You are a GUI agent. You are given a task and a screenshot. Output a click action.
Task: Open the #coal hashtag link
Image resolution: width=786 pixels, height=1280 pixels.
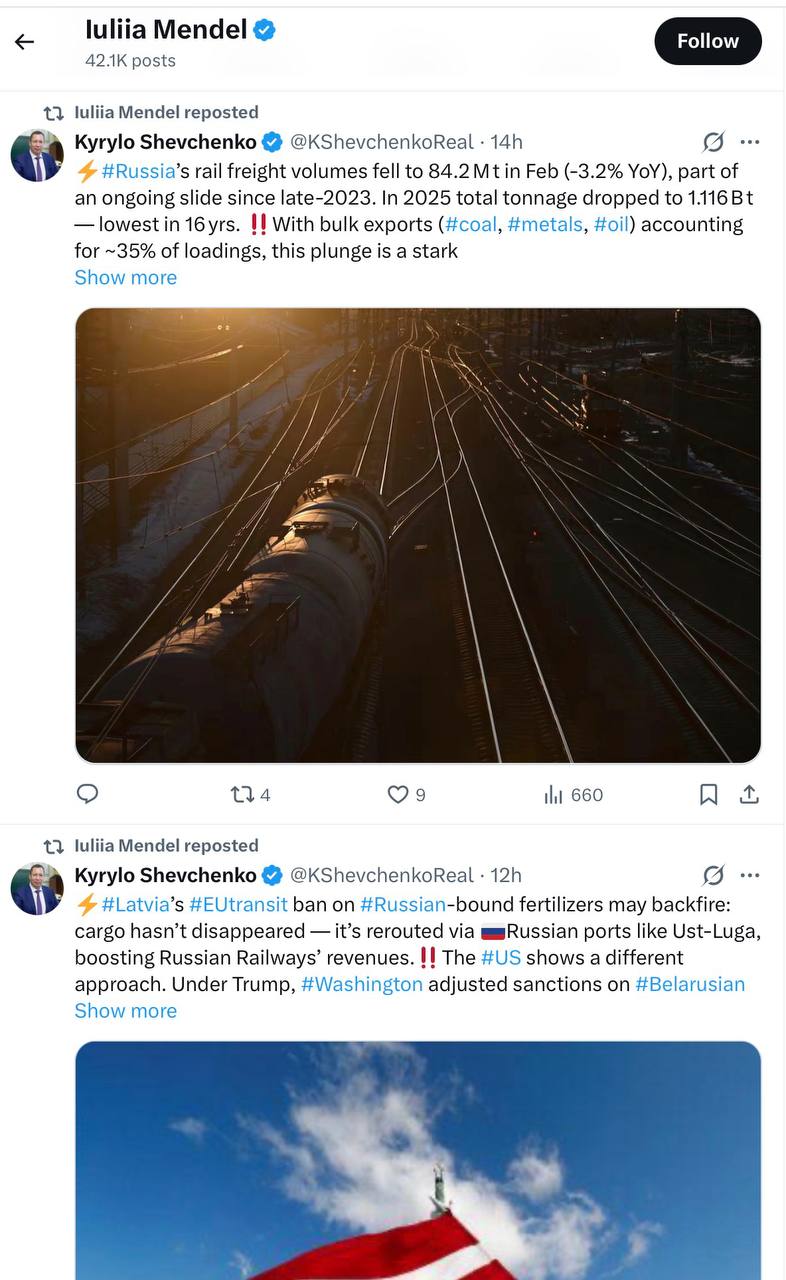(x=470, y=224)
